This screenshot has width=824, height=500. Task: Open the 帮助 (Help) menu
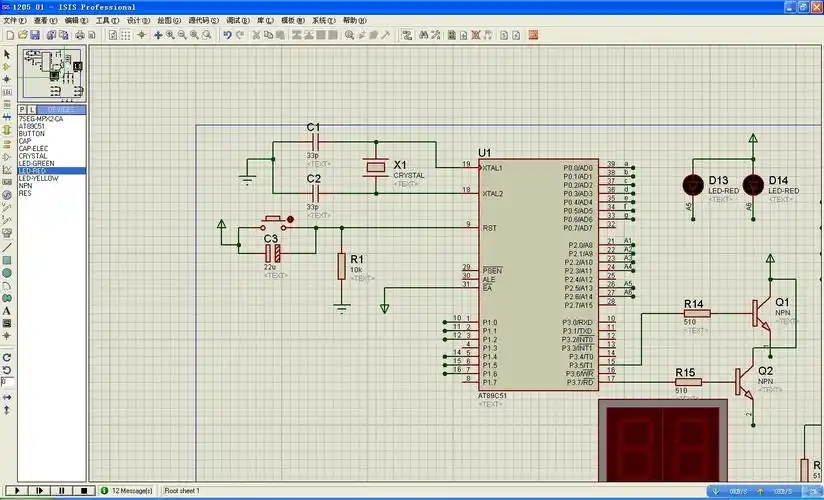[x=354, y=20]
